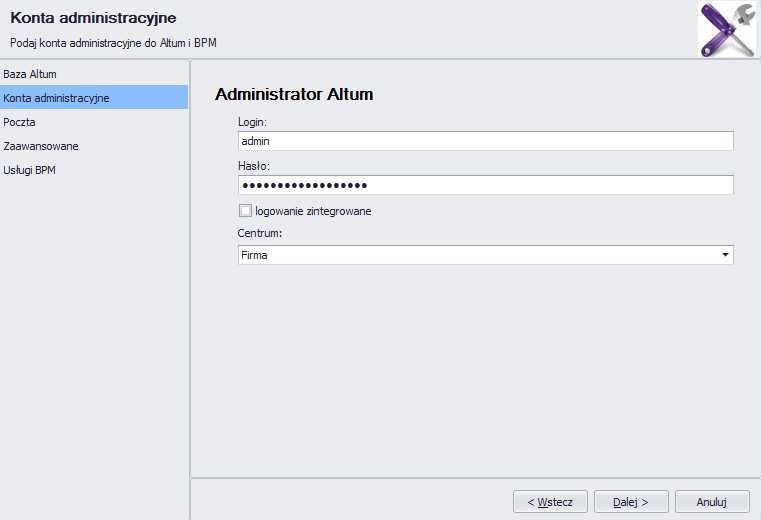Viewport: 762px width, 520px height.
Task: Click the logowanie zintegrowane label text
Action: click(313, 211)
